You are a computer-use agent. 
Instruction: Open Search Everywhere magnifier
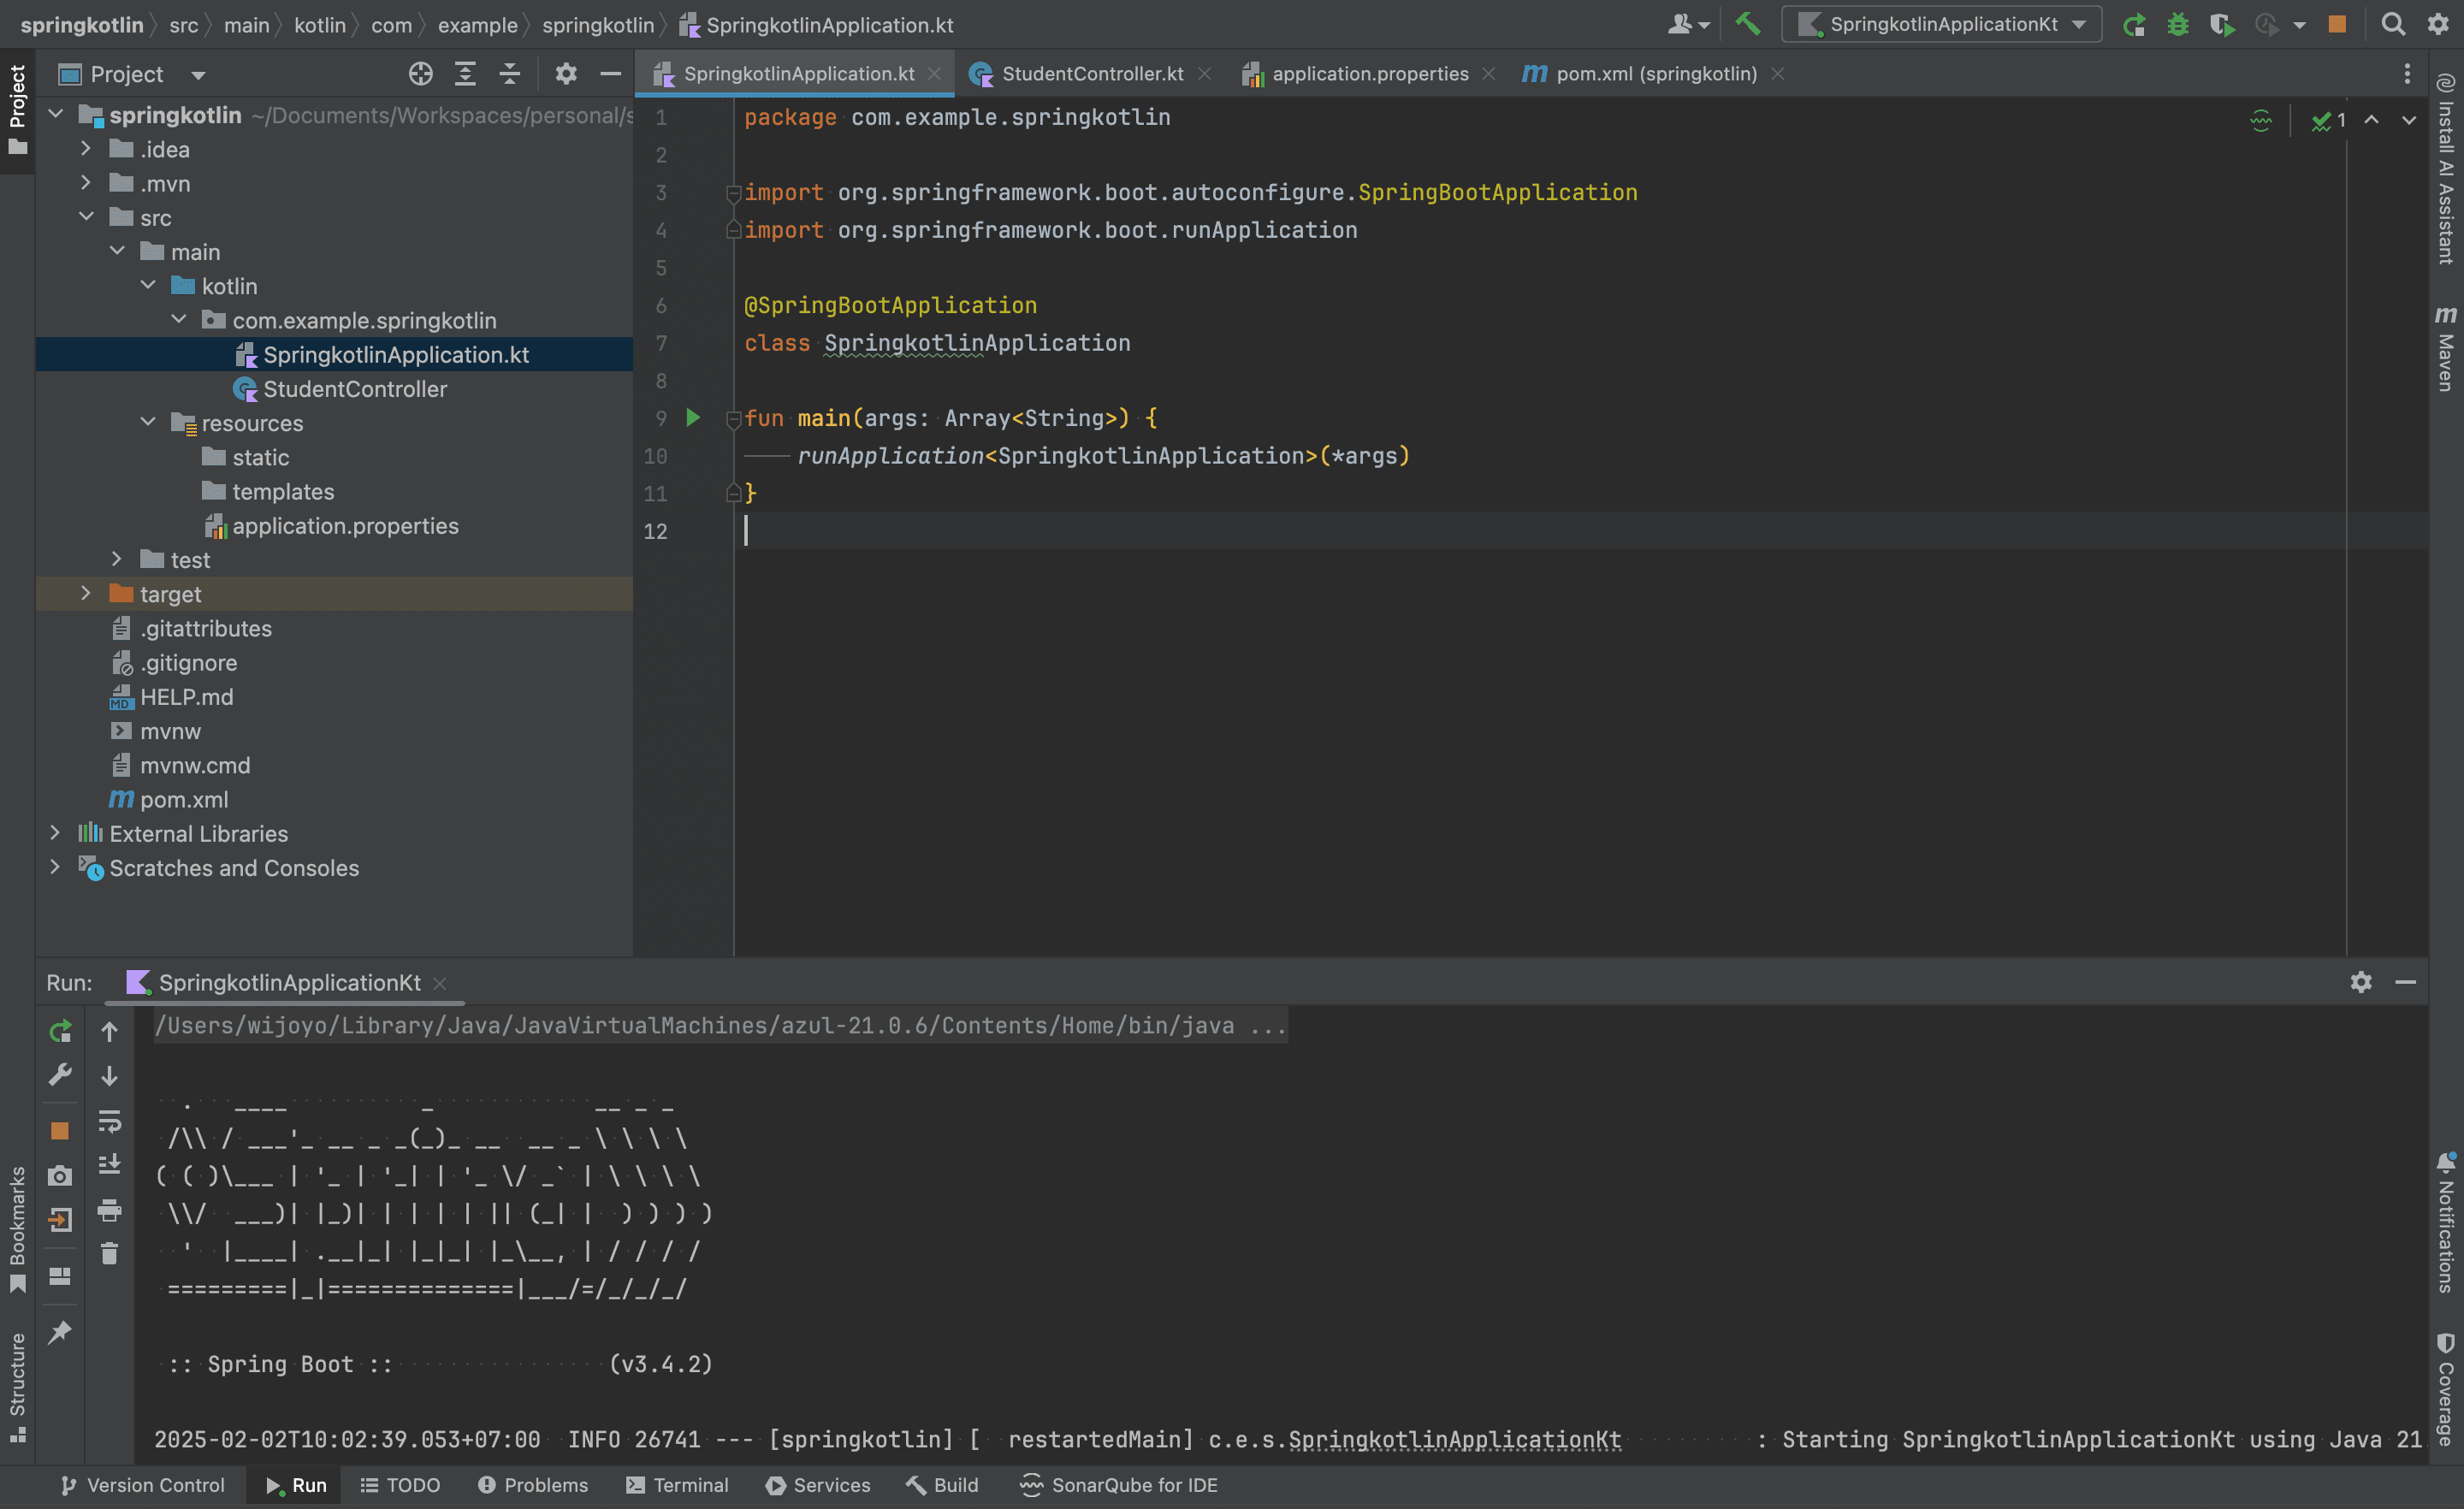(2393, 24)
